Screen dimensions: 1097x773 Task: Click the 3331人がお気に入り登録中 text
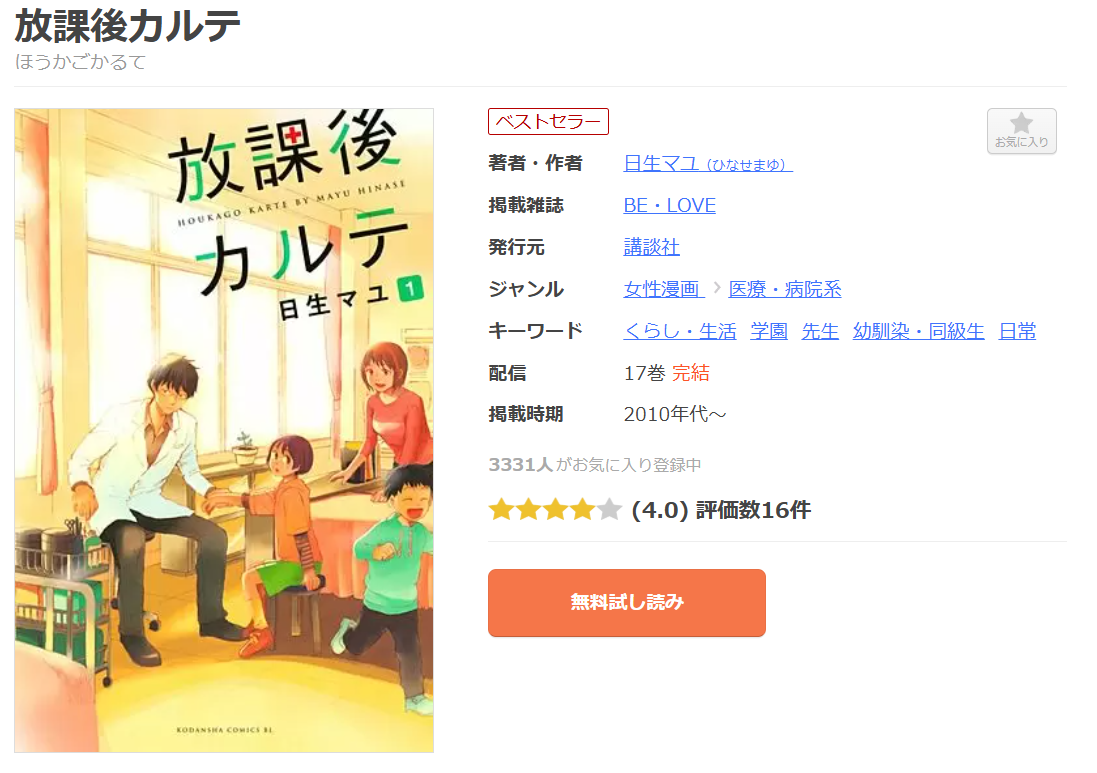point(595,464)
